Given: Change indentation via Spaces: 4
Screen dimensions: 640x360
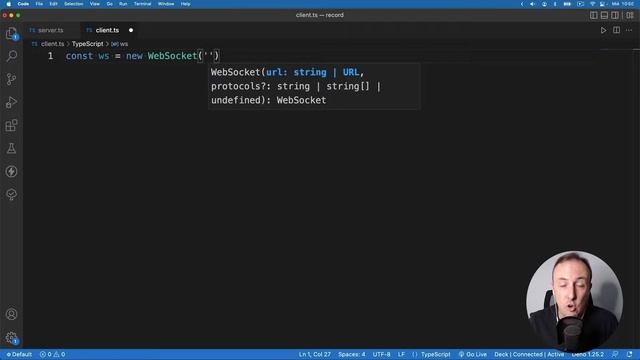Looking at the screenshot, I should tap(351, 354).
